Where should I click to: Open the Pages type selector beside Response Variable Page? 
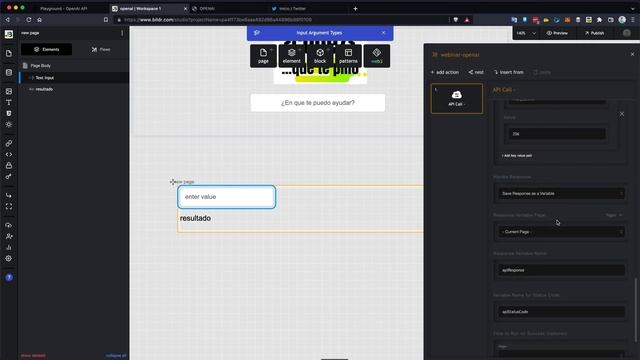[x=613, y=215]
